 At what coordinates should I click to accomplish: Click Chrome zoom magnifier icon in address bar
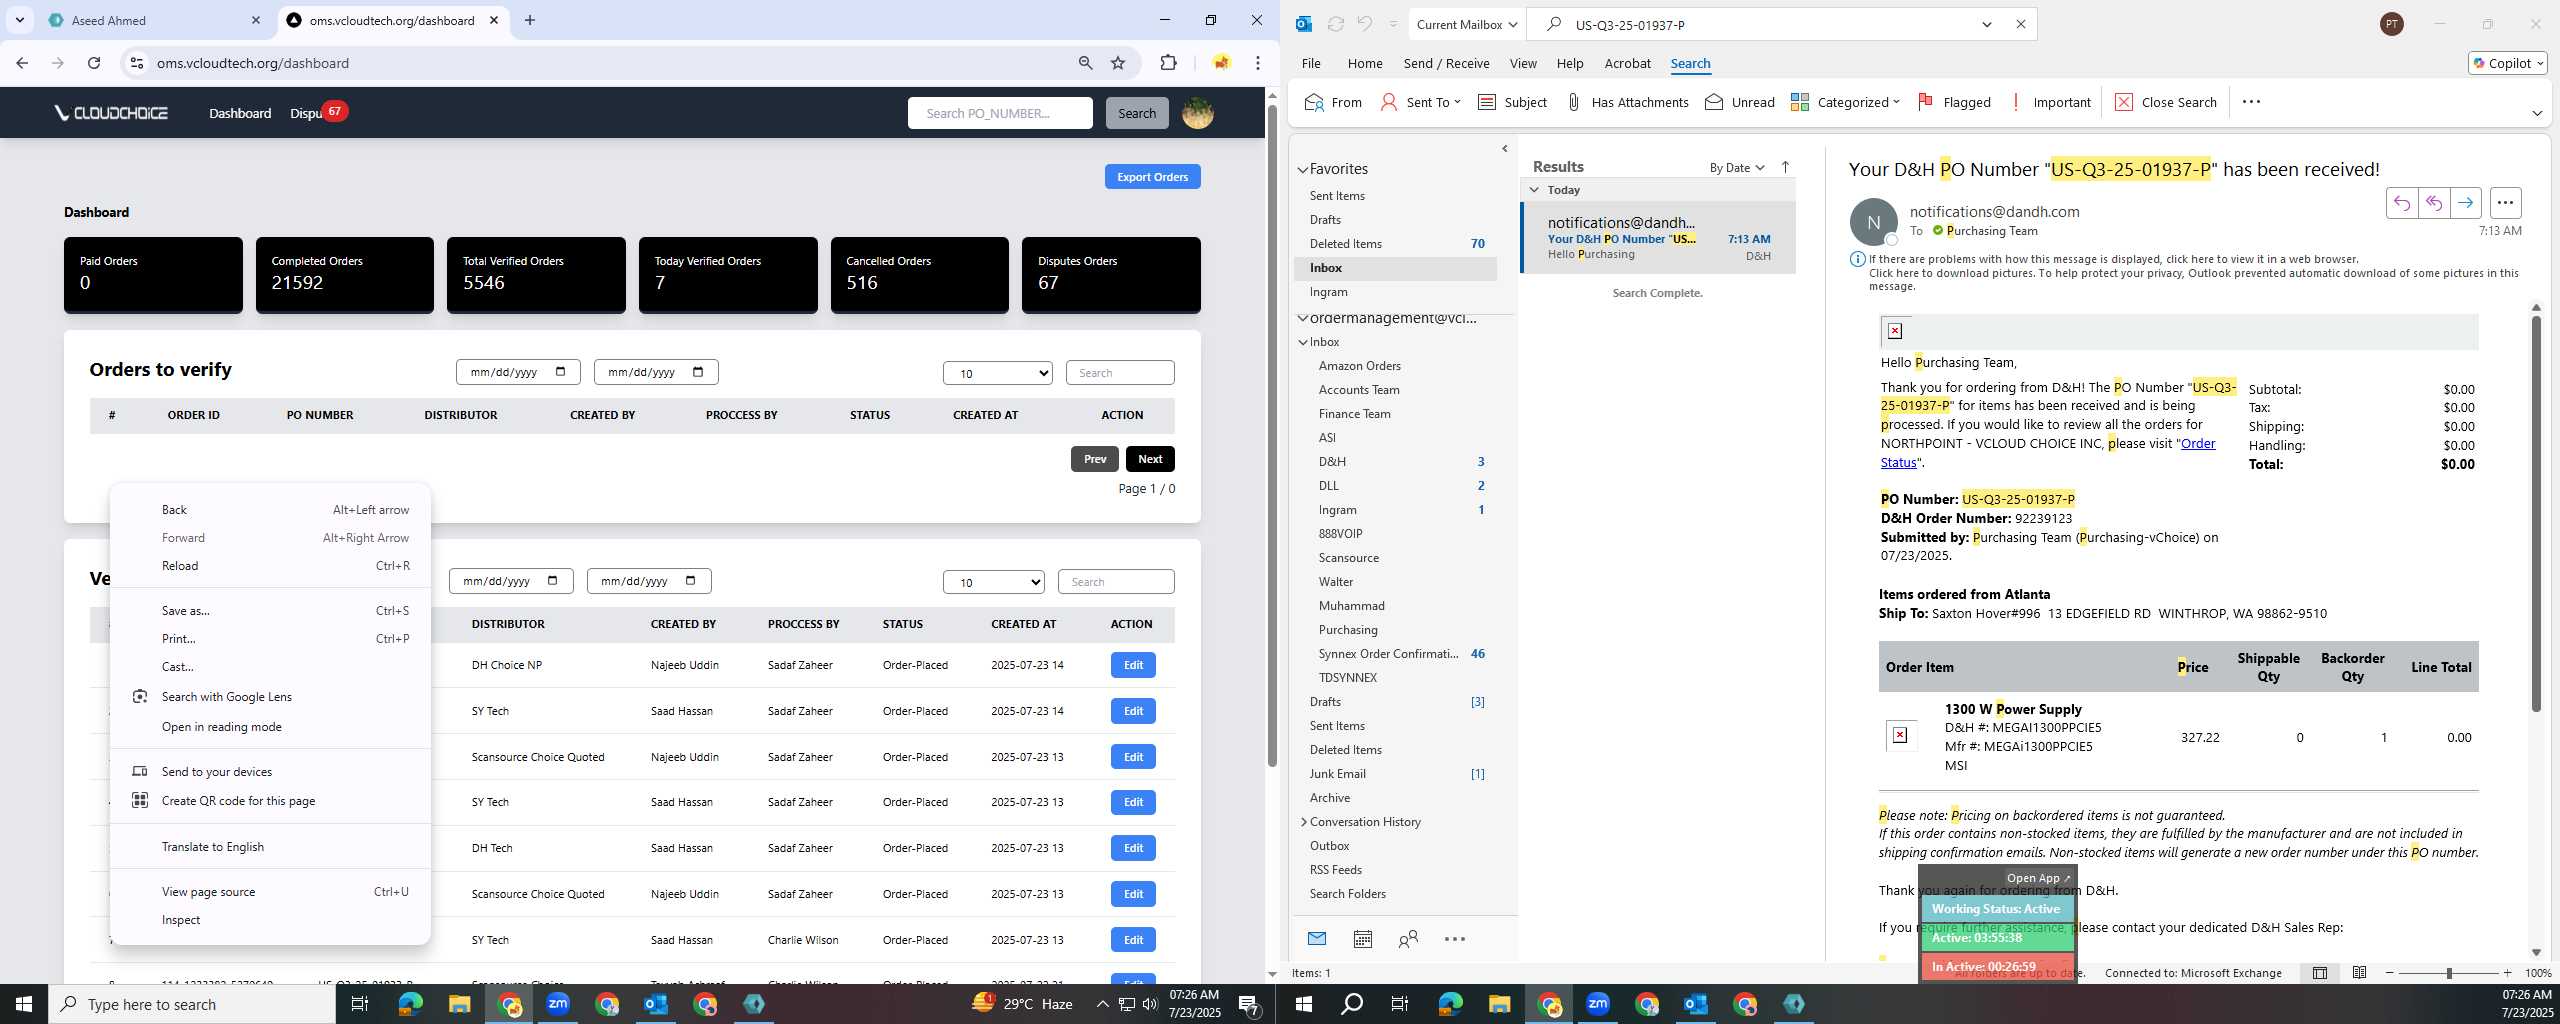(1085, 63)
